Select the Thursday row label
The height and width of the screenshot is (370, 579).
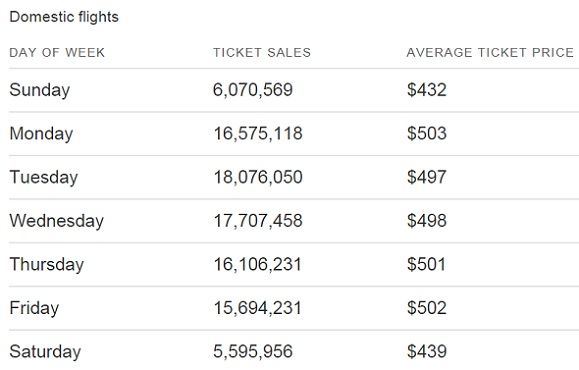pos(47,264)
